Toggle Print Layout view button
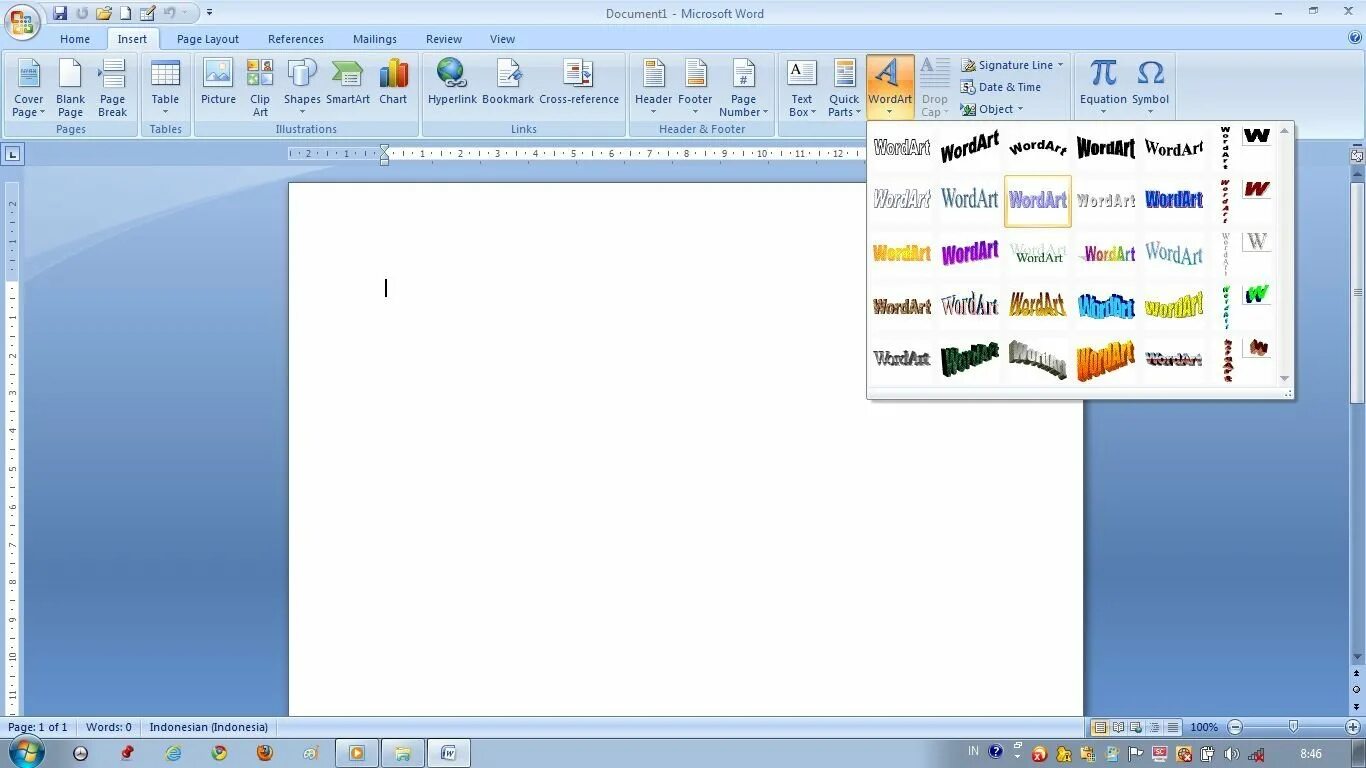Viewport: 1366px width, 768px height. (x=1099, y=727)
